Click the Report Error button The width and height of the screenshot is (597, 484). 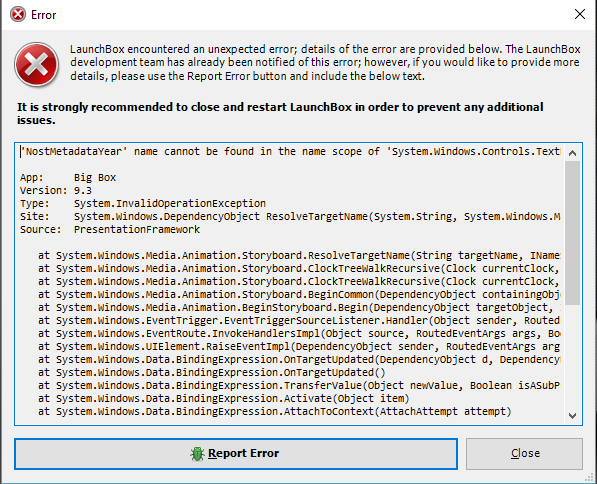click(236, 454)
